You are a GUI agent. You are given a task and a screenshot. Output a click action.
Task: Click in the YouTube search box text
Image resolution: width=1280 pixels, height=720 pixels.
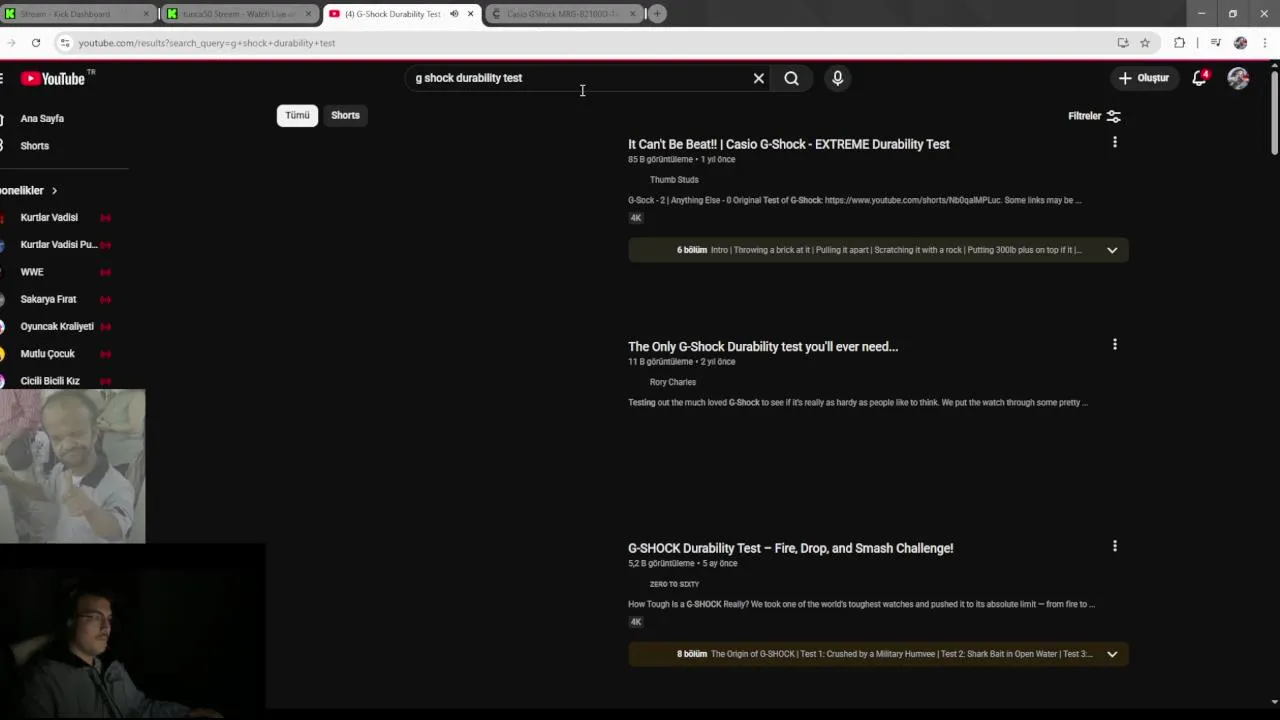point(469,78)
